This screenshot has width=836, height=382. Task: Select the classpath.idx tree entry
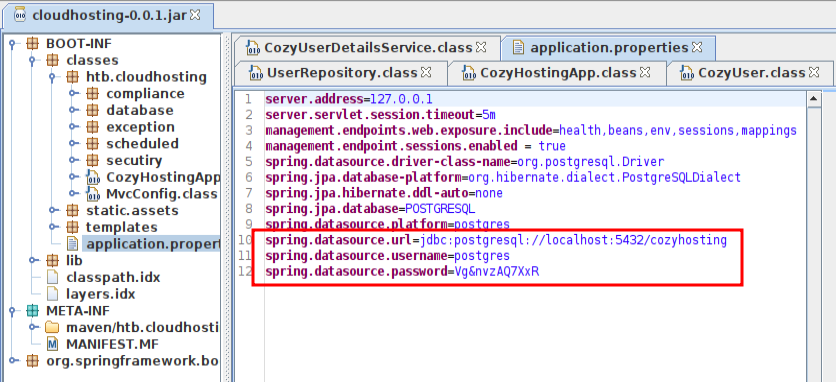(x=113, y=277)
